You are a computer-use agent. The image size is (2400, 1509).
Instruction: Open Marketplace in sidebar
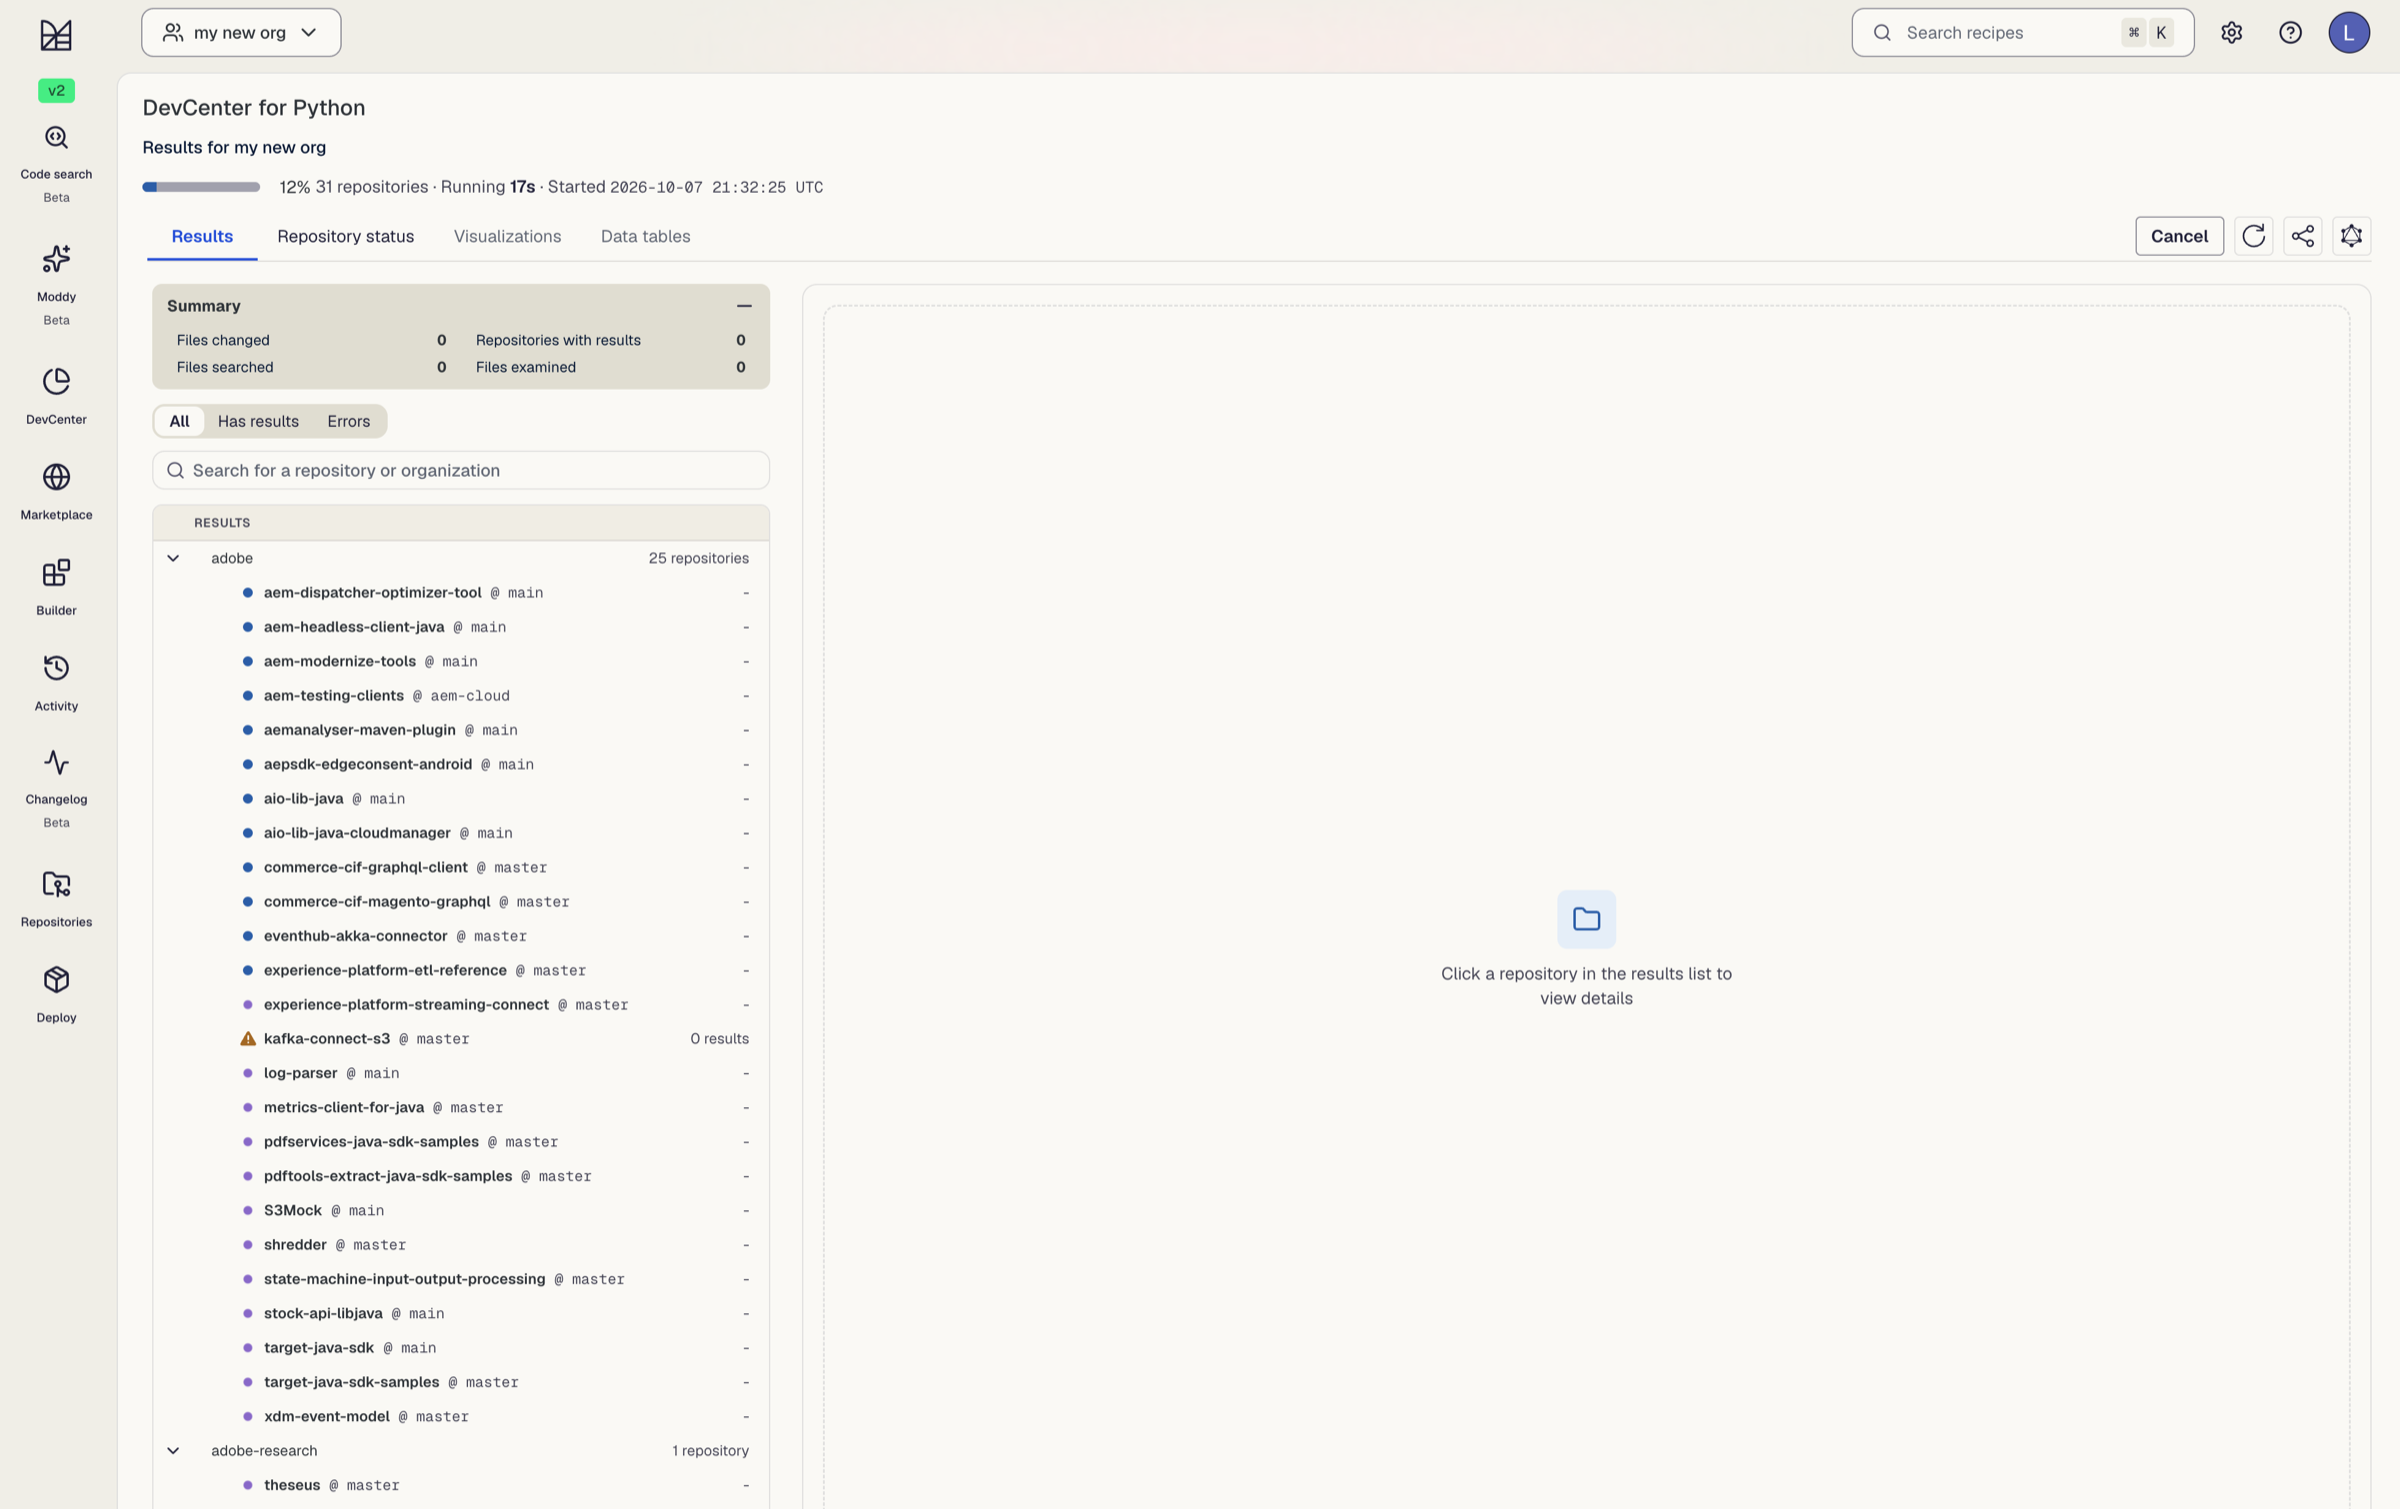(x=56, y=491)
